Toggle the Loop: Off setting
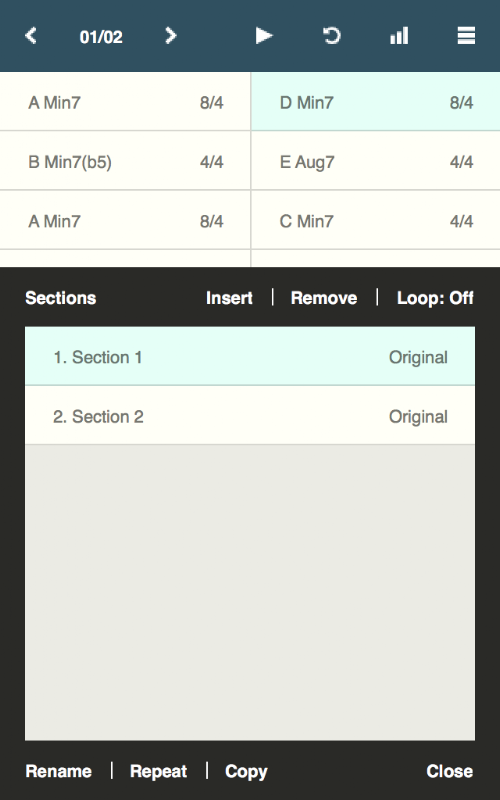The image size is (500, 800). click(435, 298)
